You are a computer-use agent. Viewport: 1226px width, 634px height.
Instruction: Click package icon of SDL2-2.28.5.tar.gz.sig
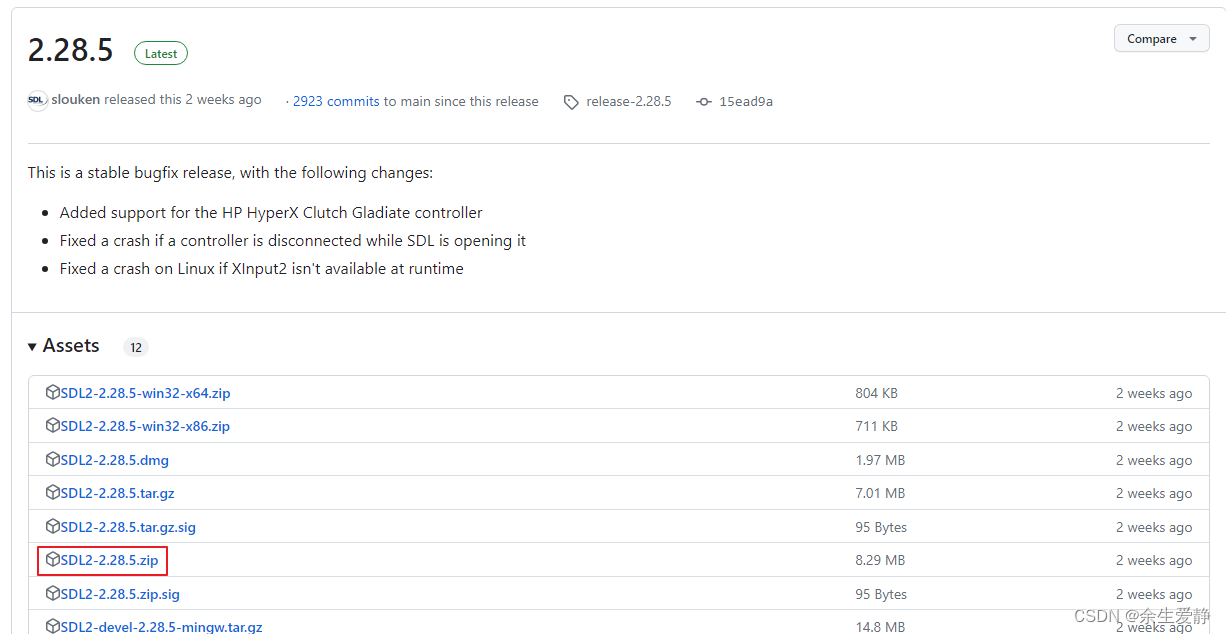(53, 527)
